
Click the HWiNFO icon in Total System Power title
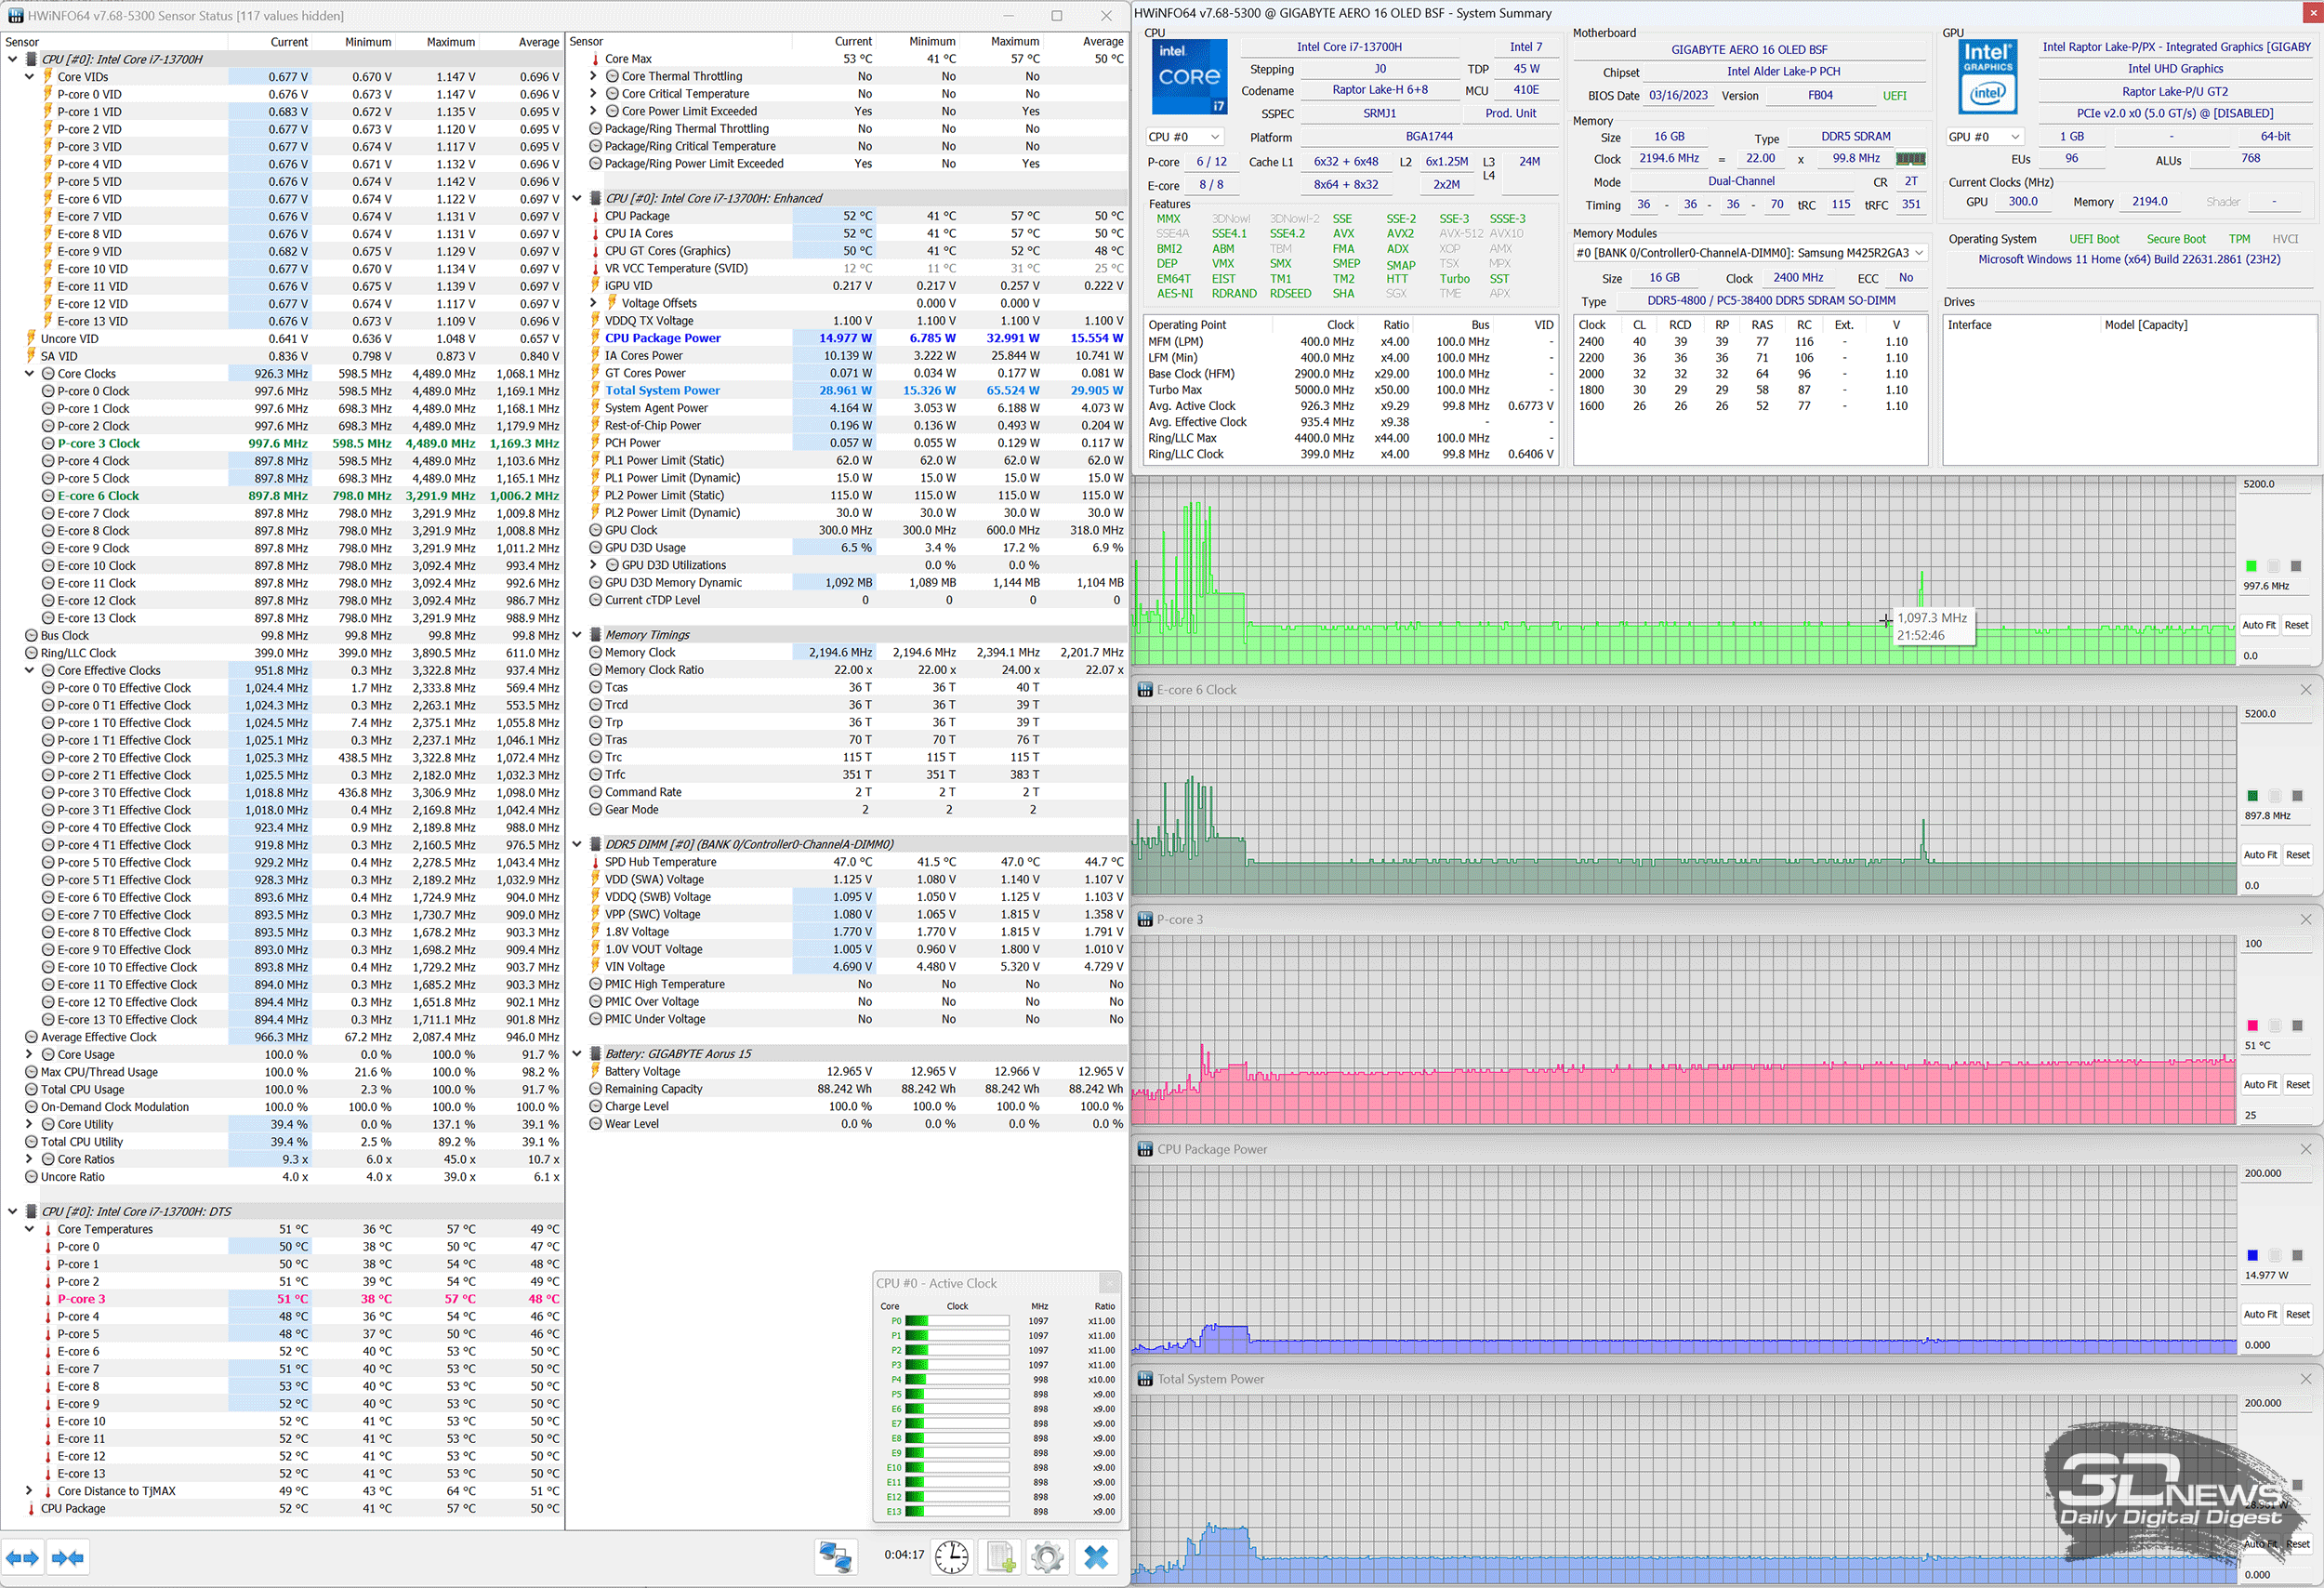pyautogui.click(x=1145, y=1379)
